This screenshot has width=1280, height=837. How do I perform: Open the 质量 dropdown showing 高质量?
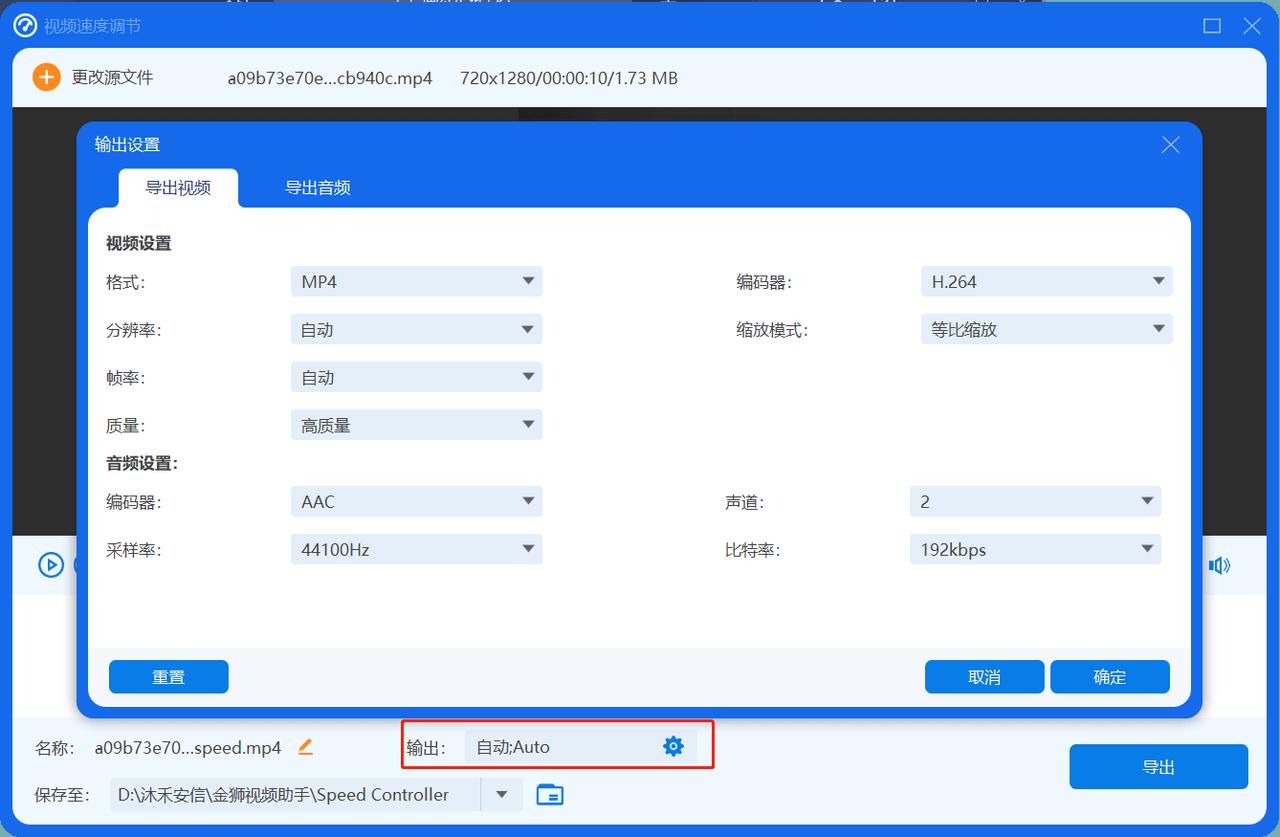point(416,424)
